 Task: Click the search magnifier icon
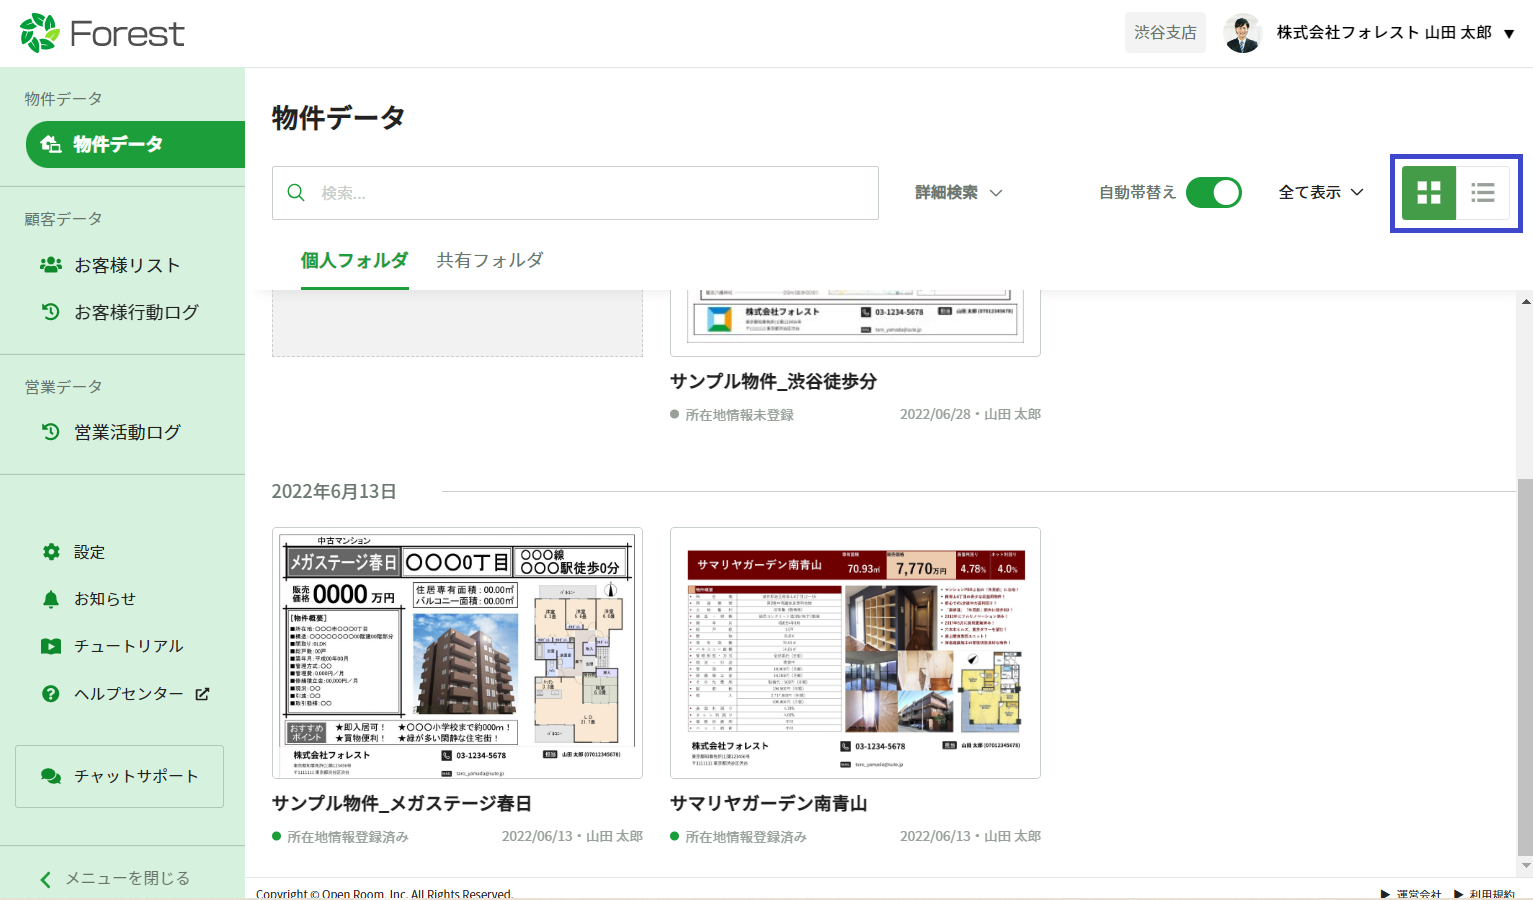point(296,193)
